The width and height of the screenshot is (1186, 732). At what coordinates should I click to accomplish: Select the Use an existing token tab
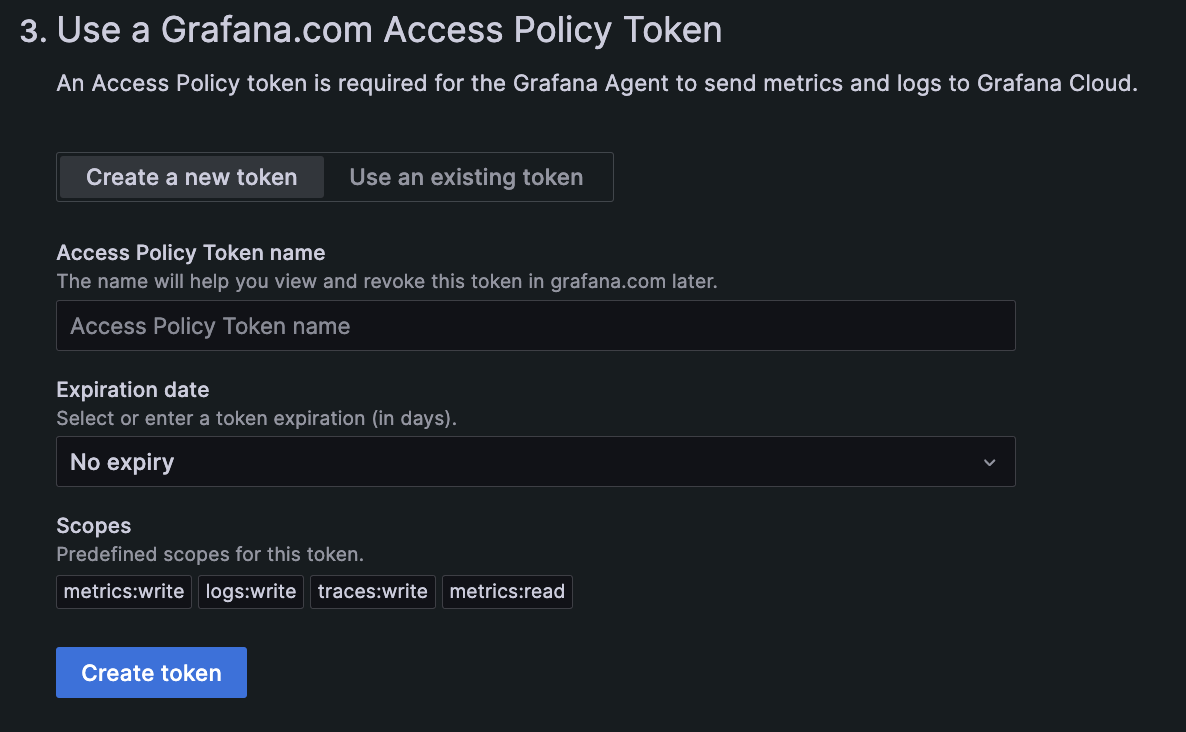[466, 177]
